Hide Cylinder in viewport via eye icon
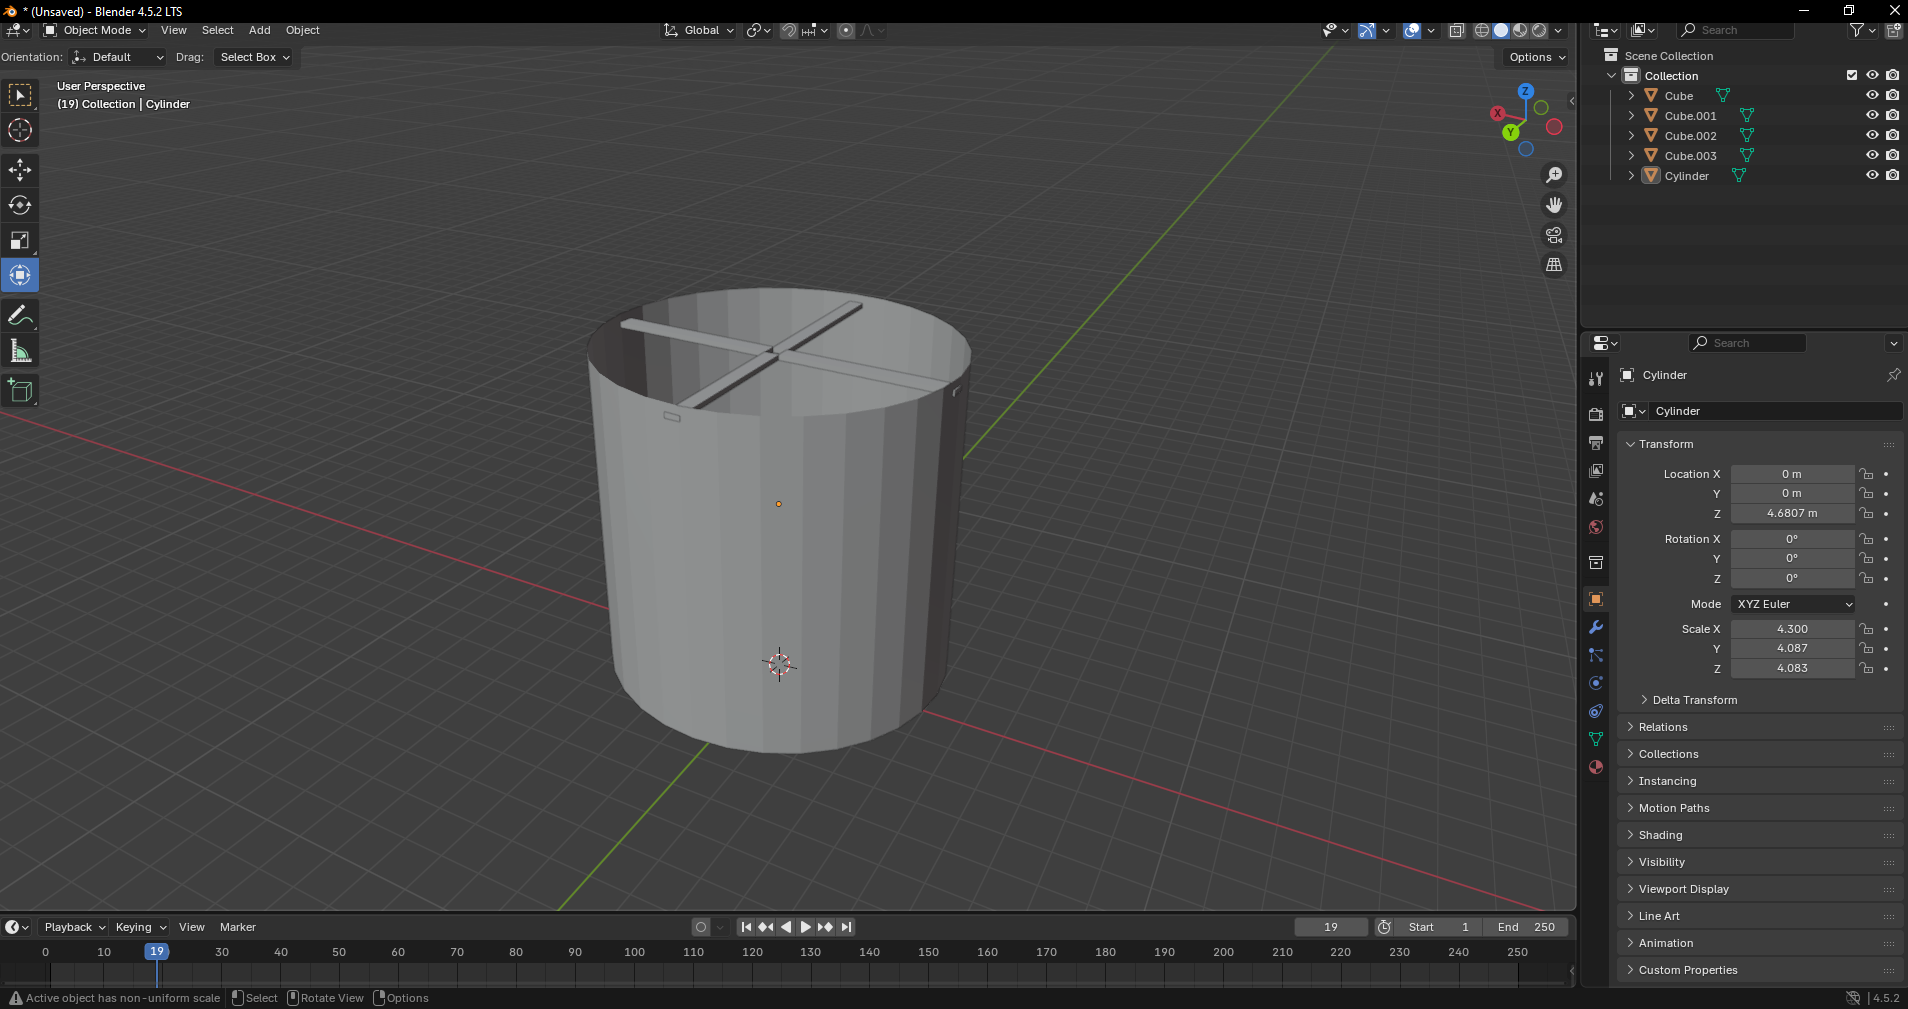The width and height of the screenshot is (1908, 1009). click(1872, 175)
